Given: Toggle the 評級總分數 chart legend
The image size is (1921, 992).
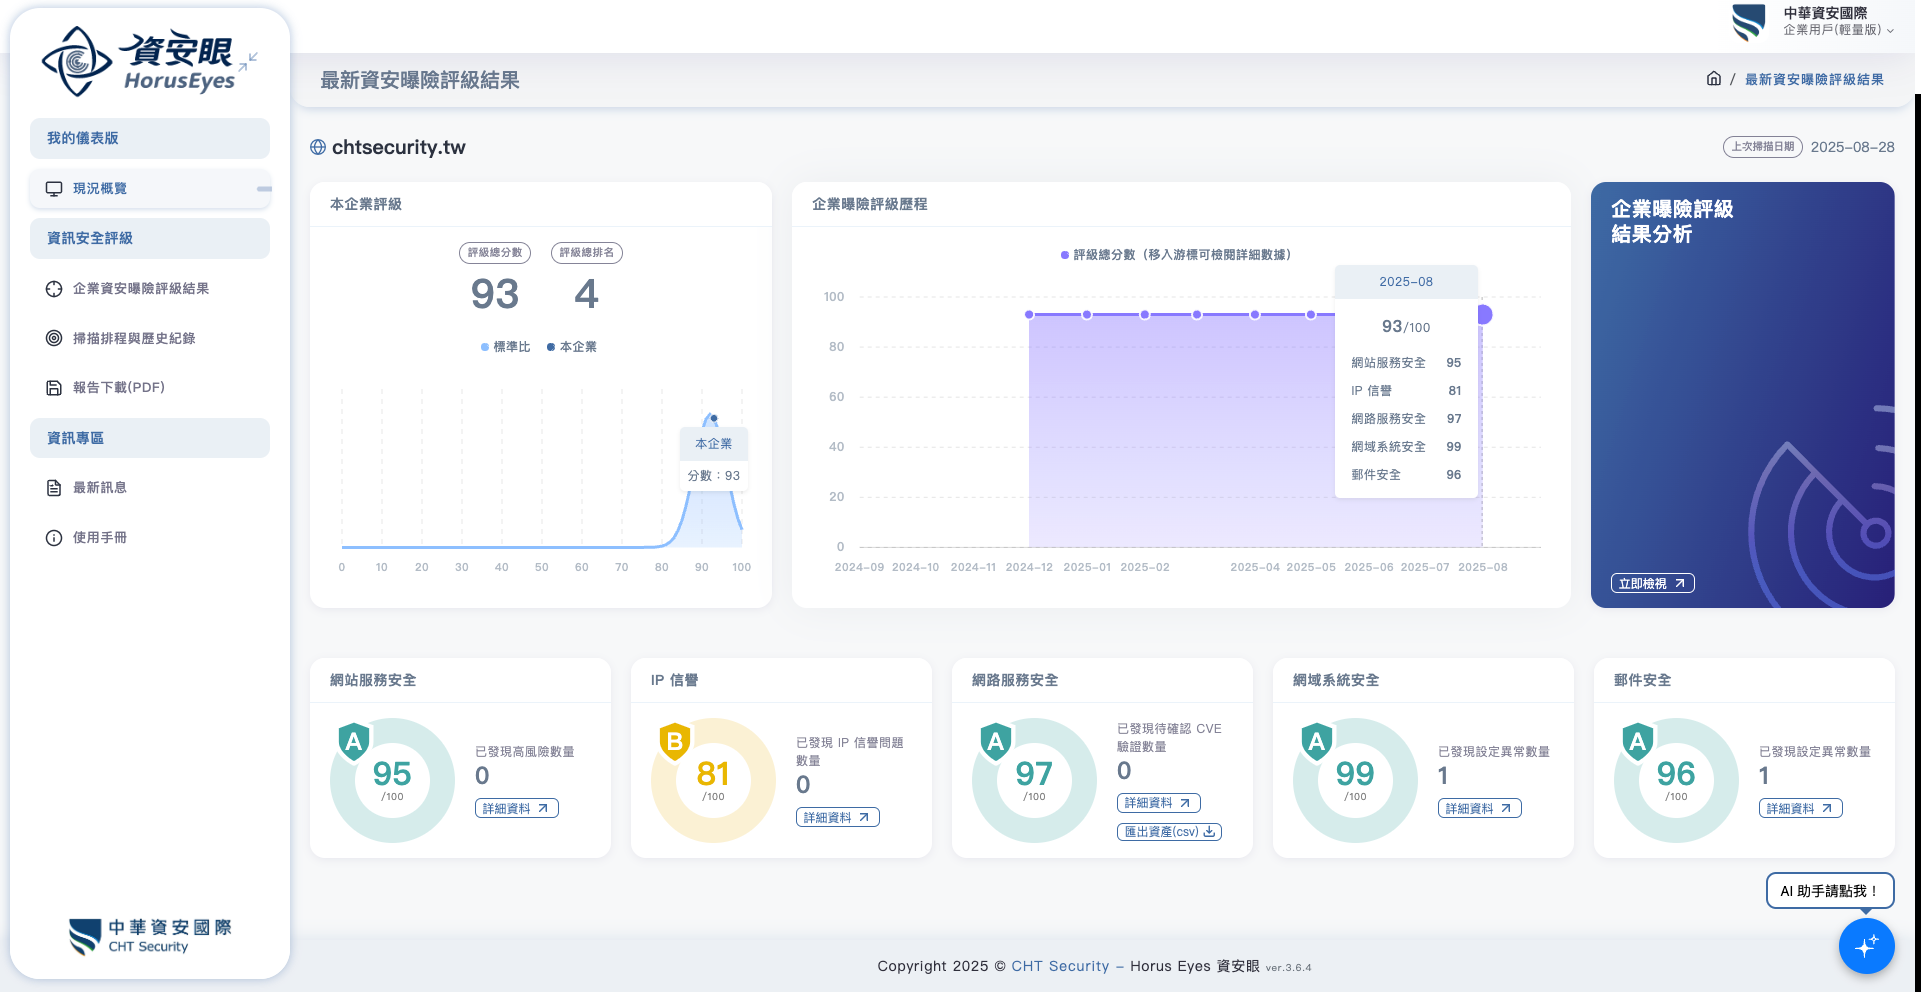Looking at the screenshot, I should click(x=1175, y=255).
